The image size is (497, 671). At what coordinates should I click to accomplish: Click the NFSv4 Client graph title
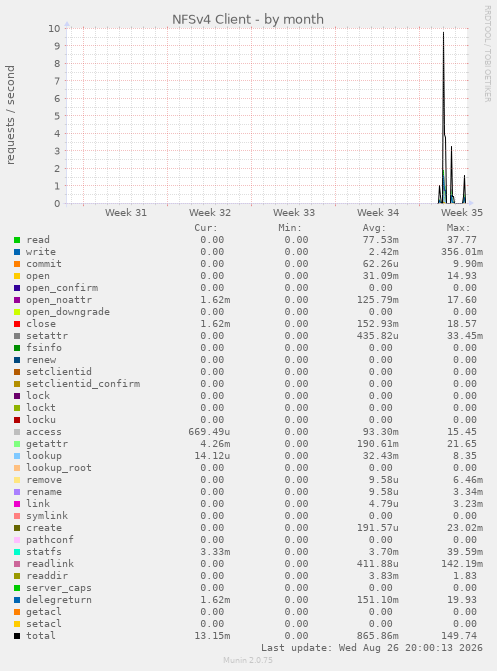248,19
